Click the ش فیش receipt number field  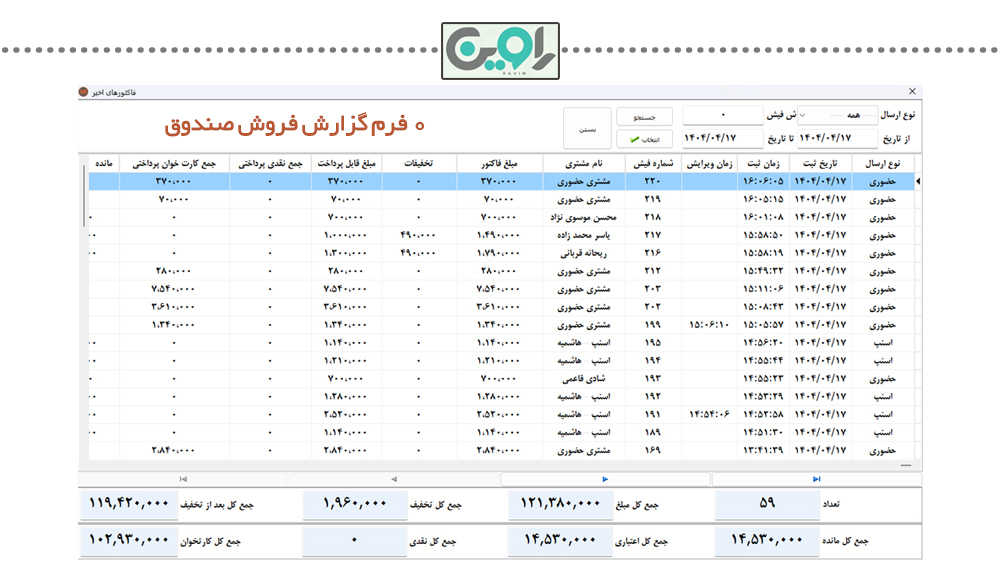(722, 115)
